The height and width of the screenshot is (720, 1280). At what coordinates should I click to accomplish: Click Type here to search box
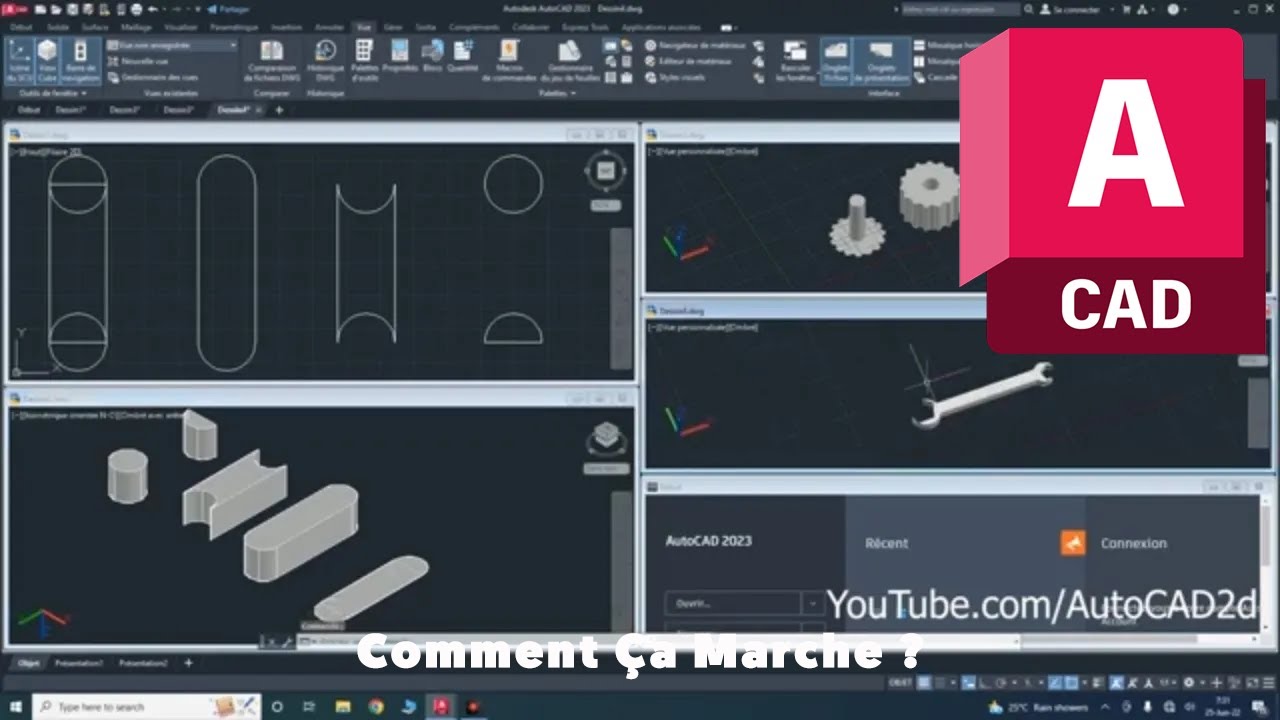147,706
